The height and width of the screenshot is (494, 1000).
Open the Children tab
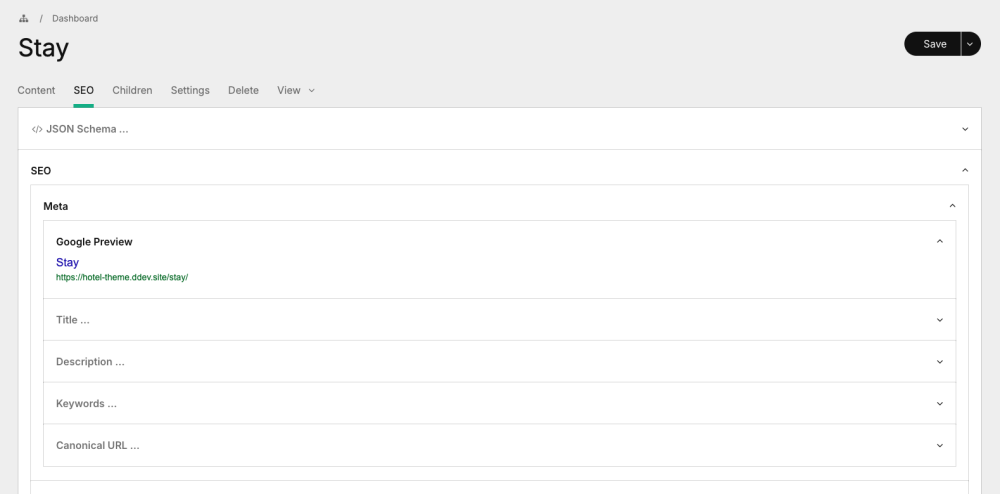click(x=132, y=90)
